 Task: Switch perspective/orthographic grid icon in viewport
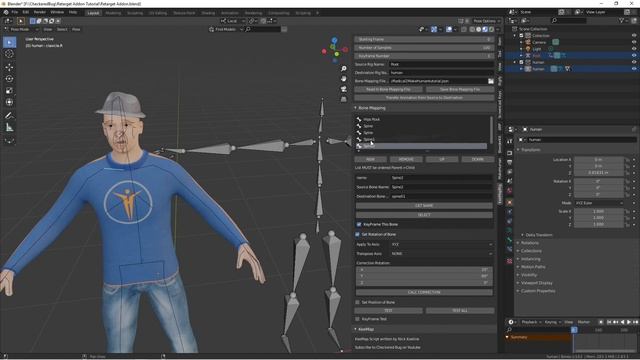click(x=344, y=99)
